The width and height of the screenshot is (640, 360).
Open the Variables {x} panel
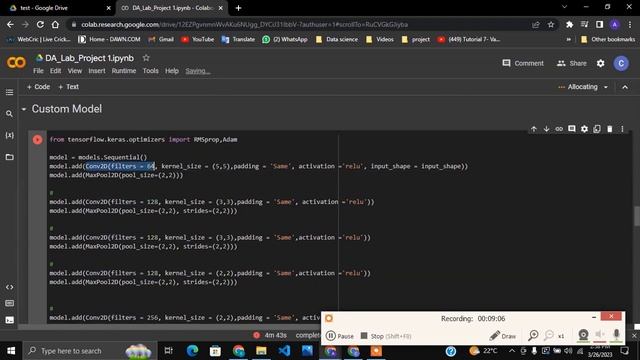pos(9,135)
